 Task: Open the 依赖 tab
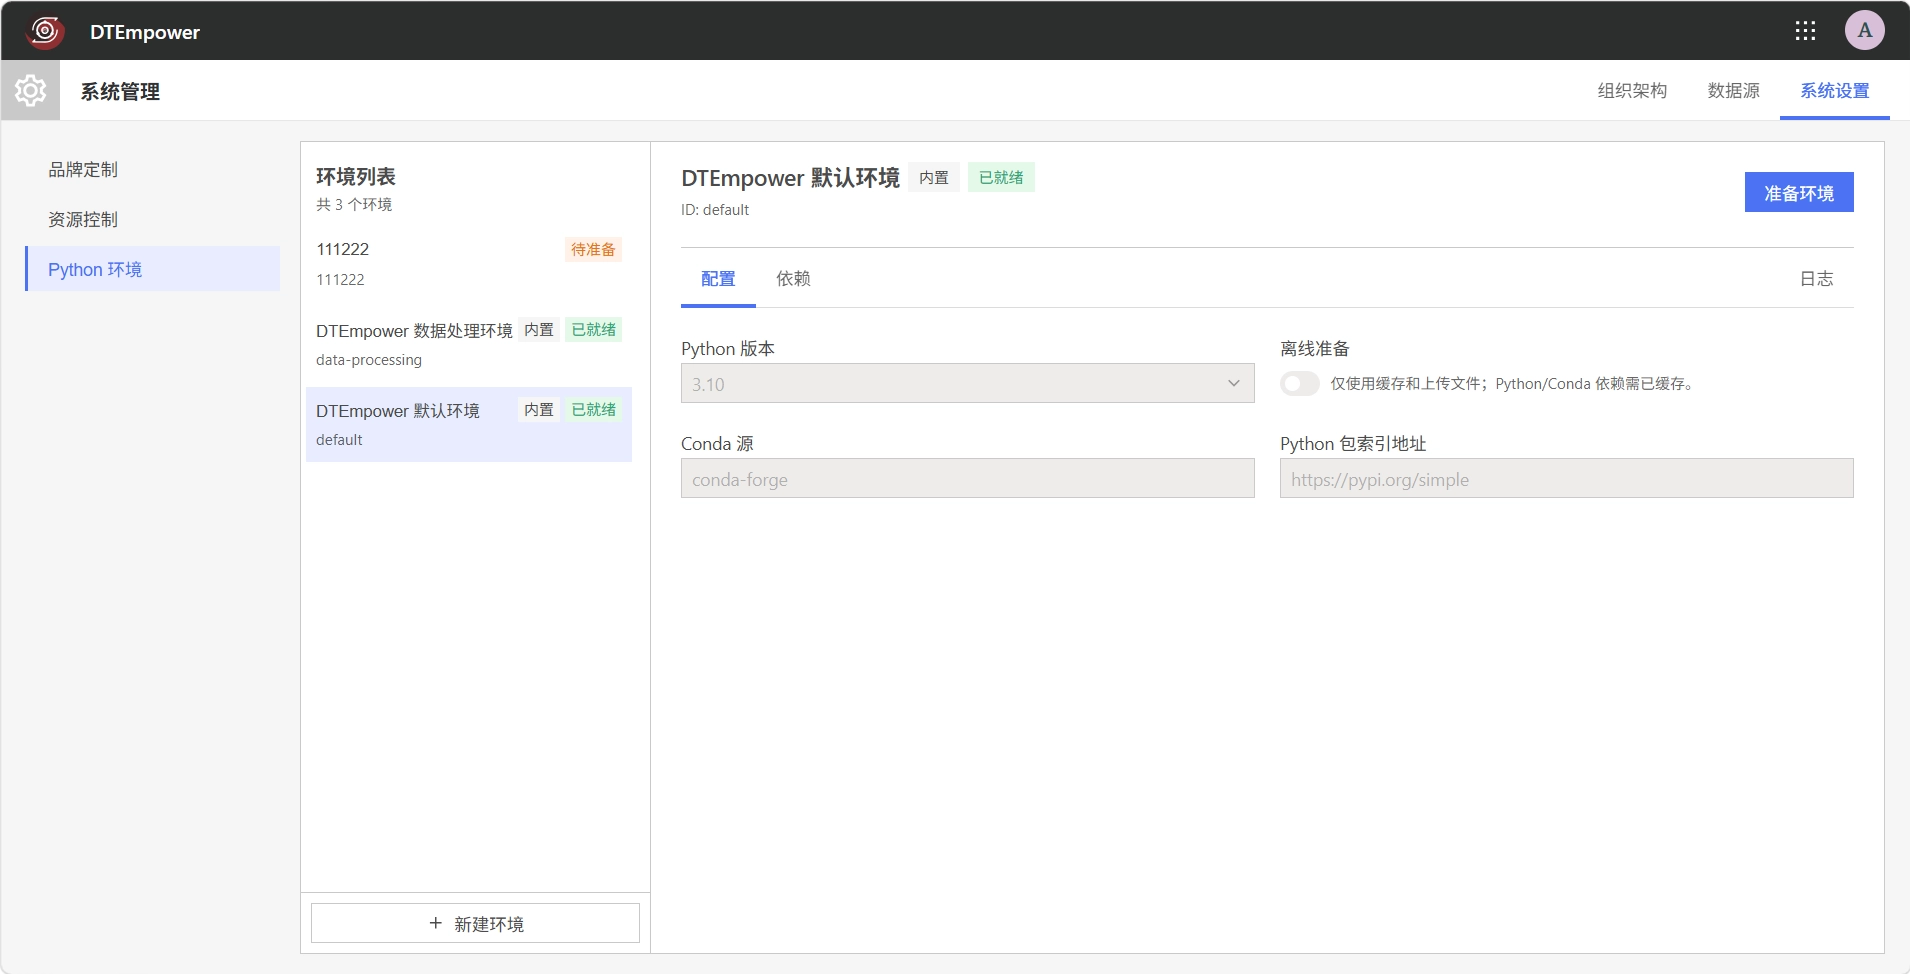(x=793, y=279)
